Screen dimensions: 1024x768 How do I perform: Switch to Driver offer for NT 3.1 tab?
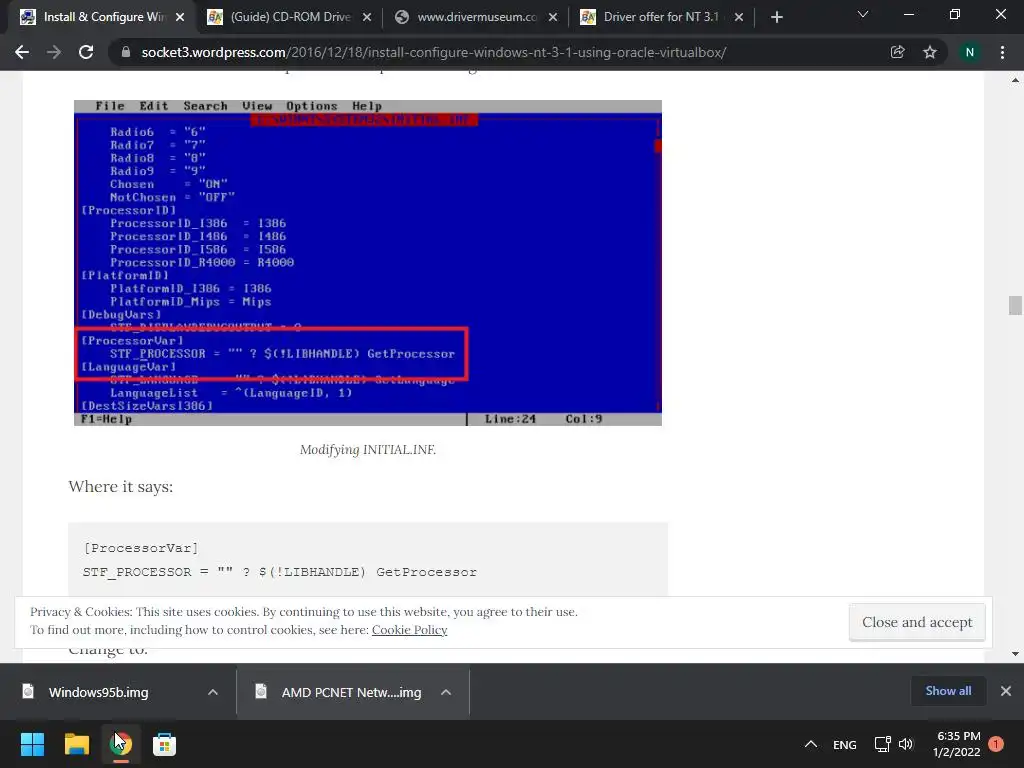[661, 17]
